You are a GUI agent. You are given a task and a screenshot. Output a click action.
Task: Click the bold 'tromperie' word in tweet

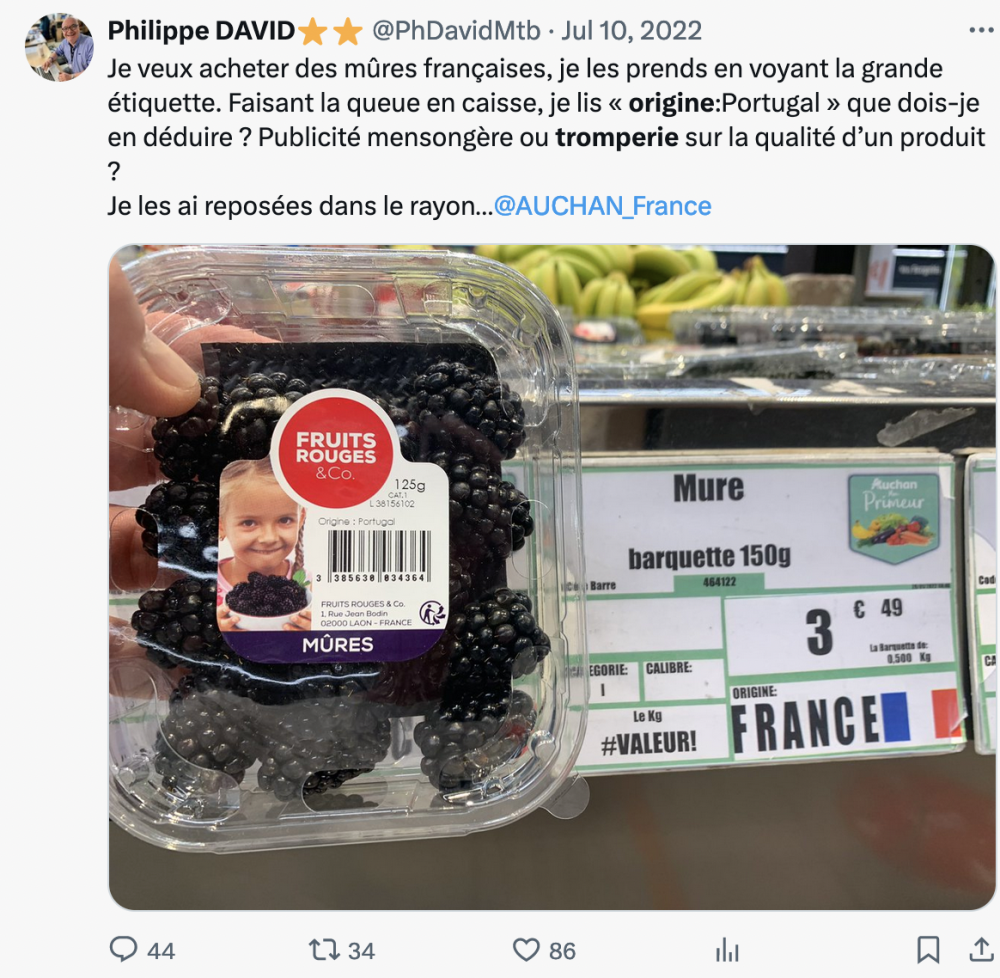(617, 138)
